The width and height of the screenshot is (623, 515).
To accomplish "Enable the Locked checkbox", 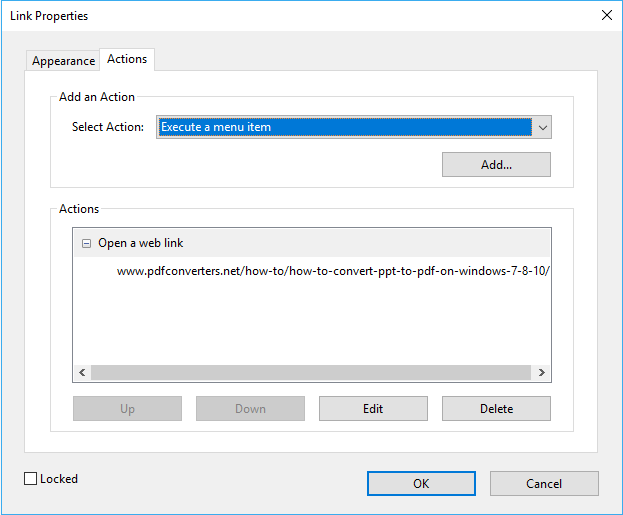I will point(31,478).
